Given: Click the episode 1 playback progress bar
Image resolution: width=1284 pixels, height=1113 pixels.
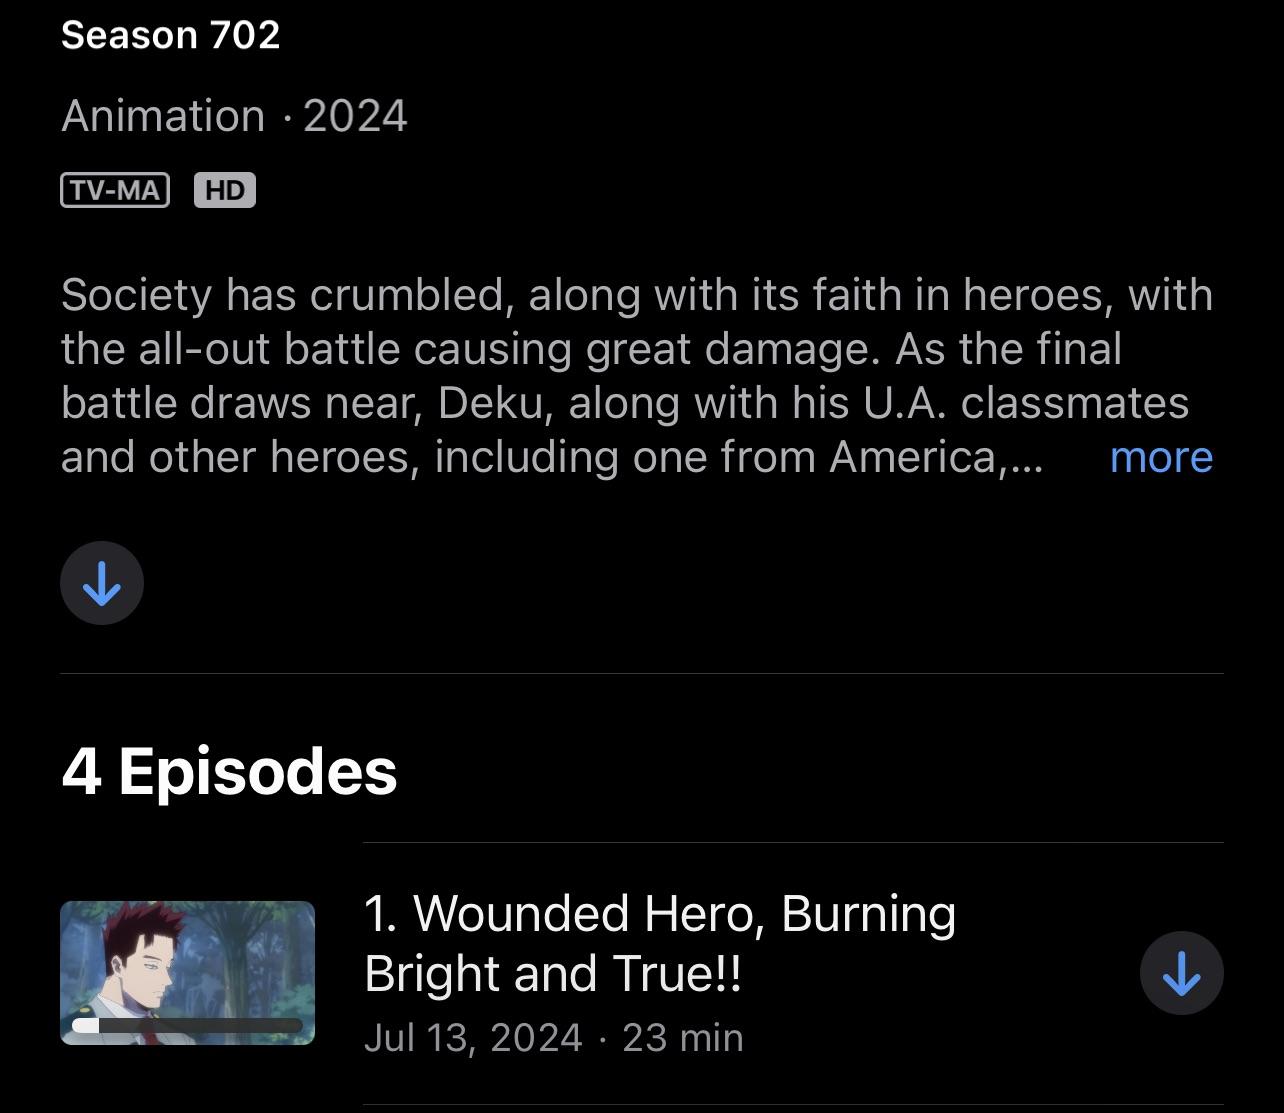Looking at the screenshot, I should 187,1025.
